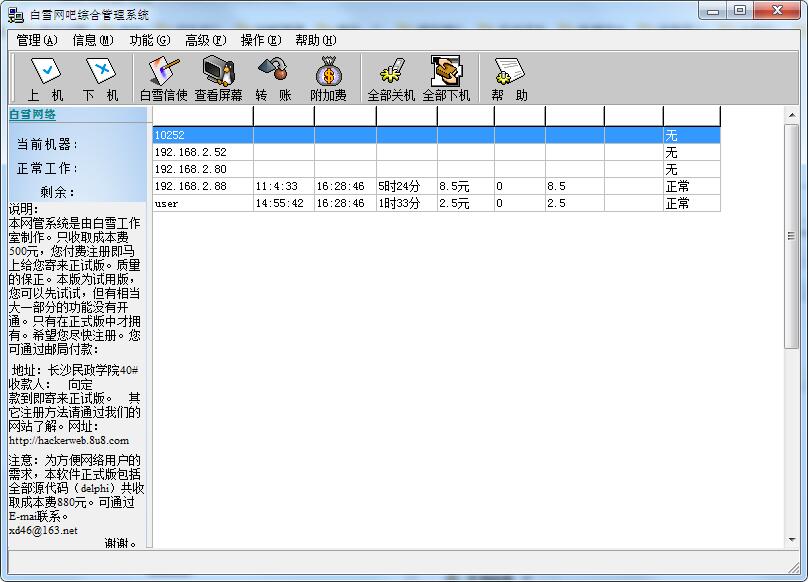This screenshot has width=808, height=582.
Task: Open the 高级(P) menu
Action: (x=205, y=40)
